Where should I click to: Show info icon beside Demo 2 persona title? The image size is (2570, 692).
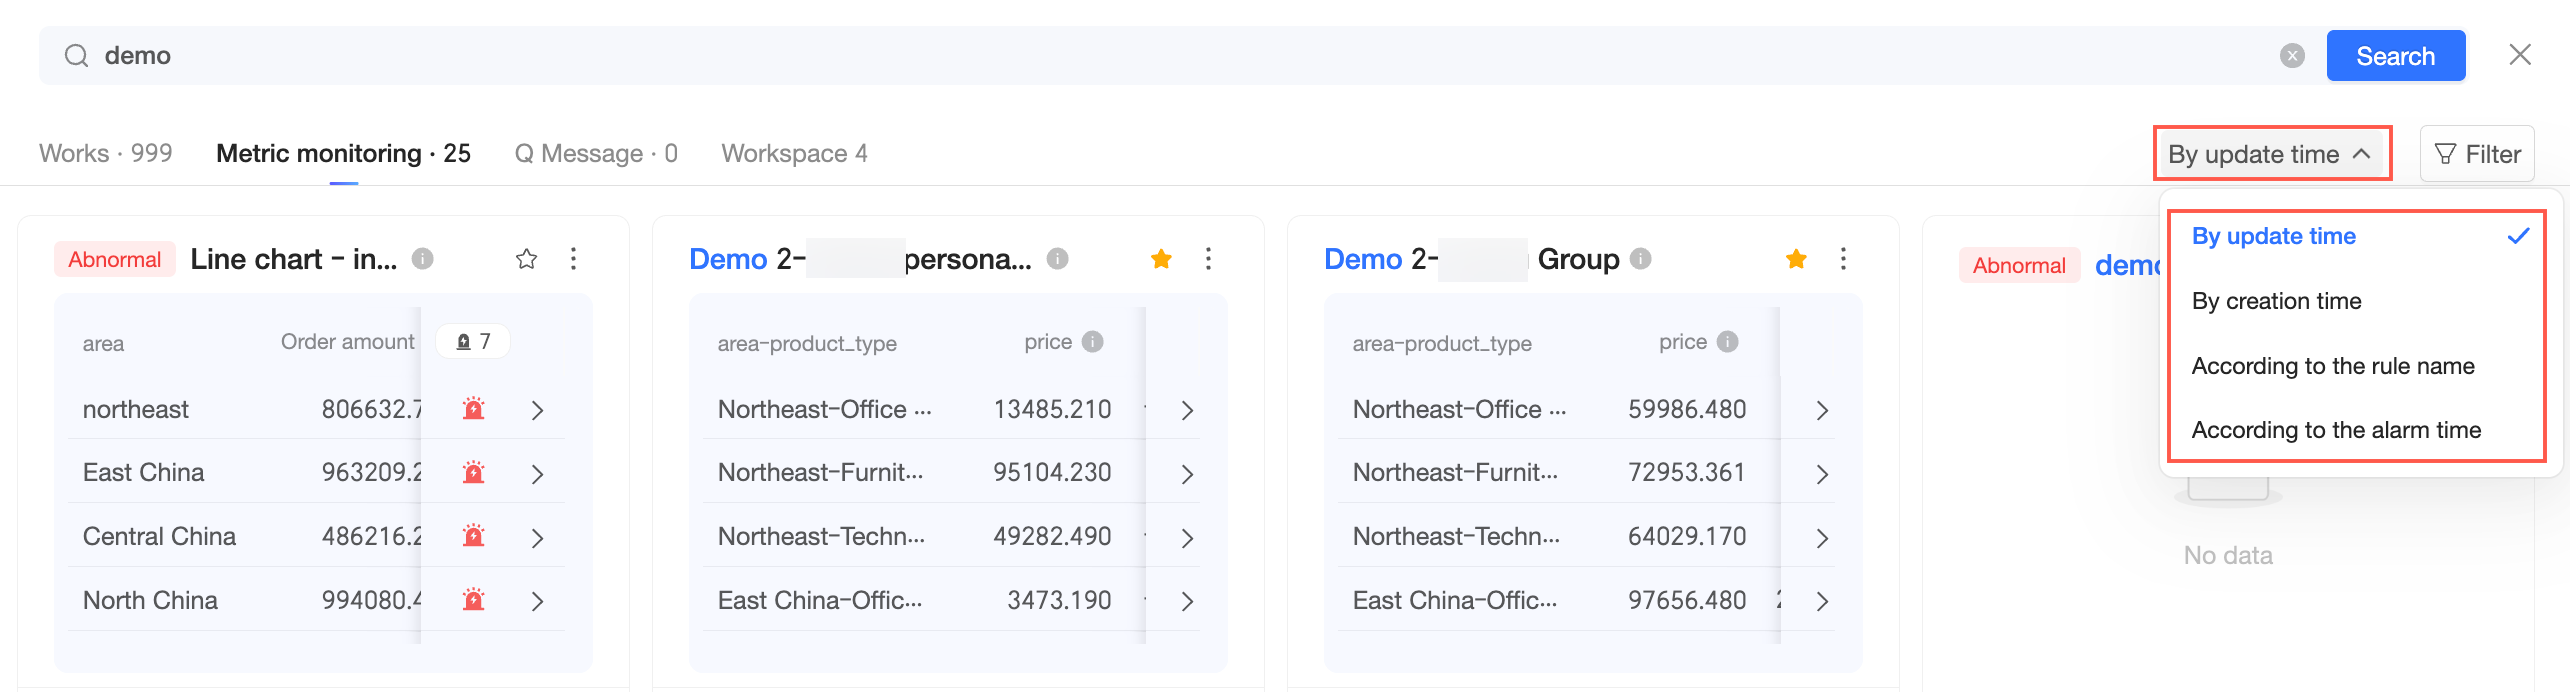pyautogui.click(x=1057, y=259)
